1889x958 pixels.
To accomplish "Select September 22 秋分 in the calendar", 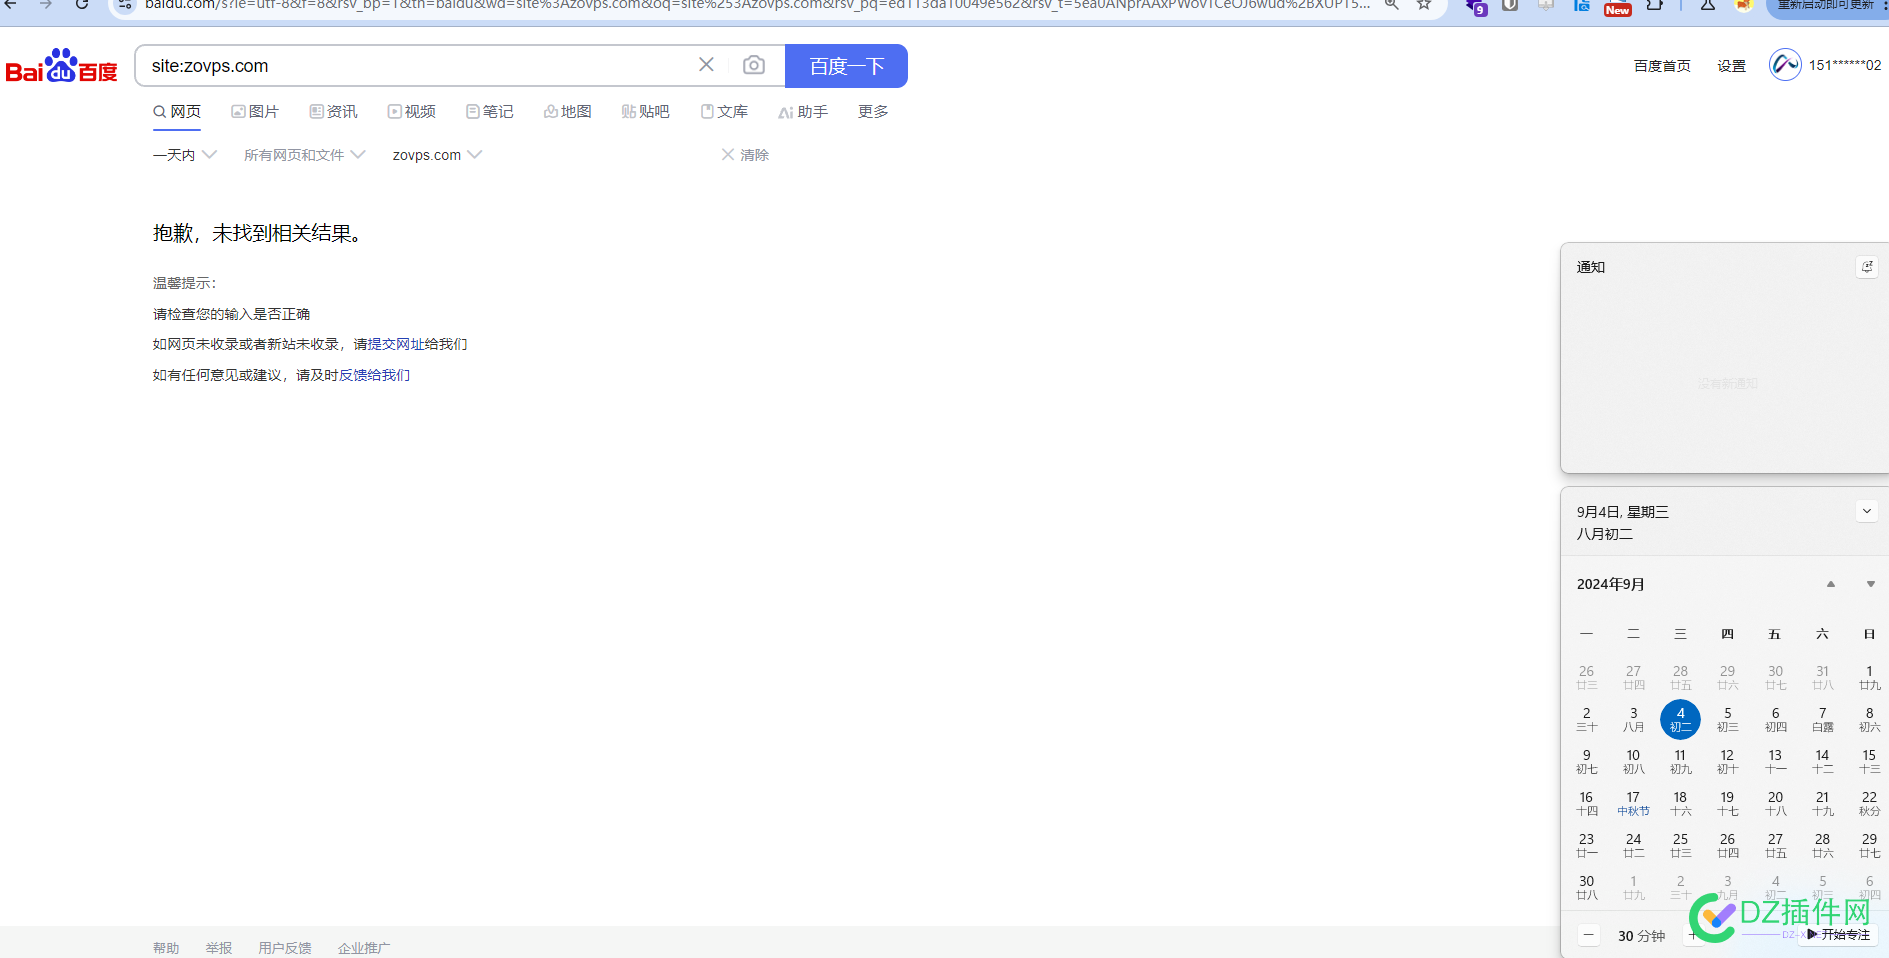I will pos(1869,803).
